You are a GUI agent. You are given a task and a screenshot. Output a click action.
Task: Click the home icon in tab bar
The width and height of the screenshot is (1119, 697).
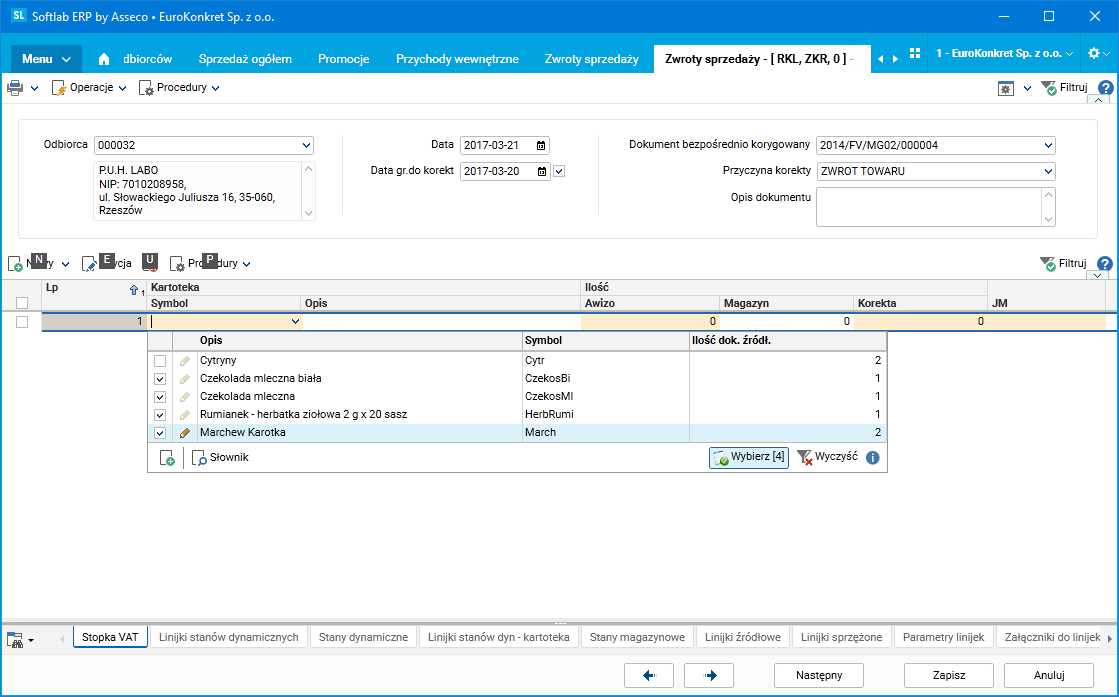point(104,59)
